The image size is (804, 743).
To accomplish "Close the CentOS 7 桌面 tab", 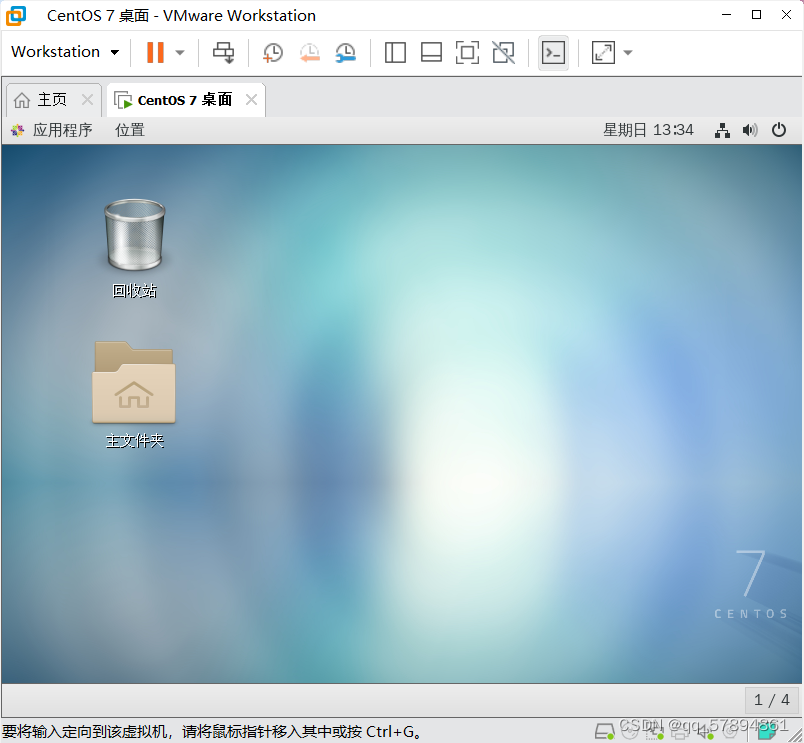I will 251,99.
